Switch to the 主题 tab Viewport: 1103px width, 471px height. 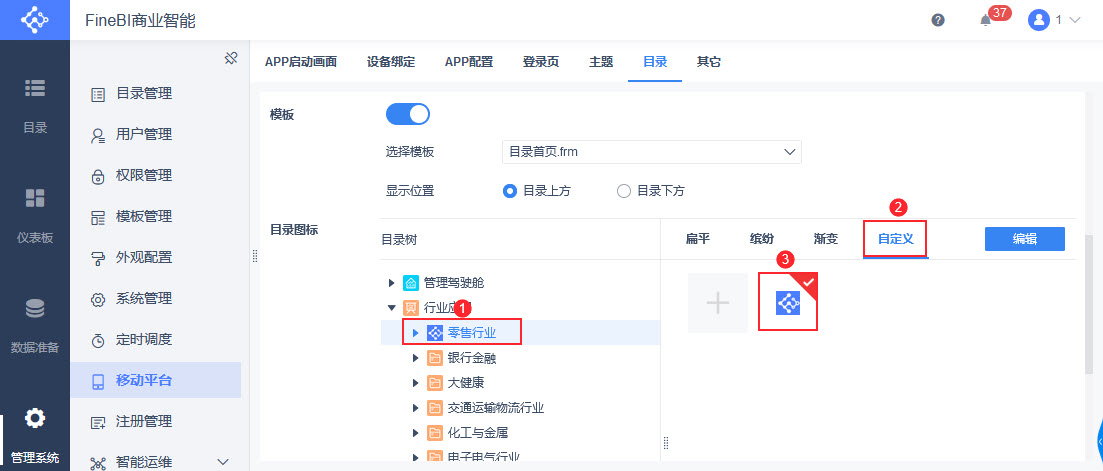(601, 62)
